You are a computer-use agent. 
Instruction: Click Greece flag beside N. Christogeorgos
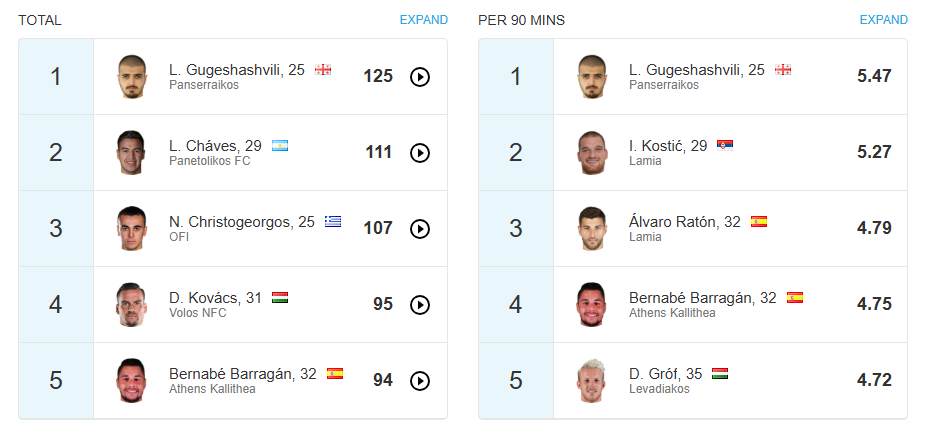pos(332,222)
